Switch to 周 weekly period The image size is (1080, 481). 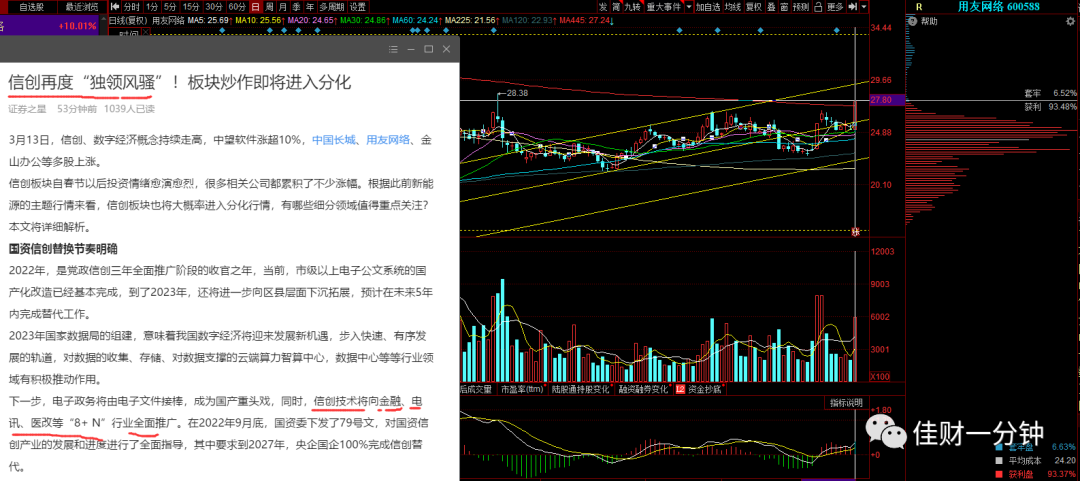point(269,7)
